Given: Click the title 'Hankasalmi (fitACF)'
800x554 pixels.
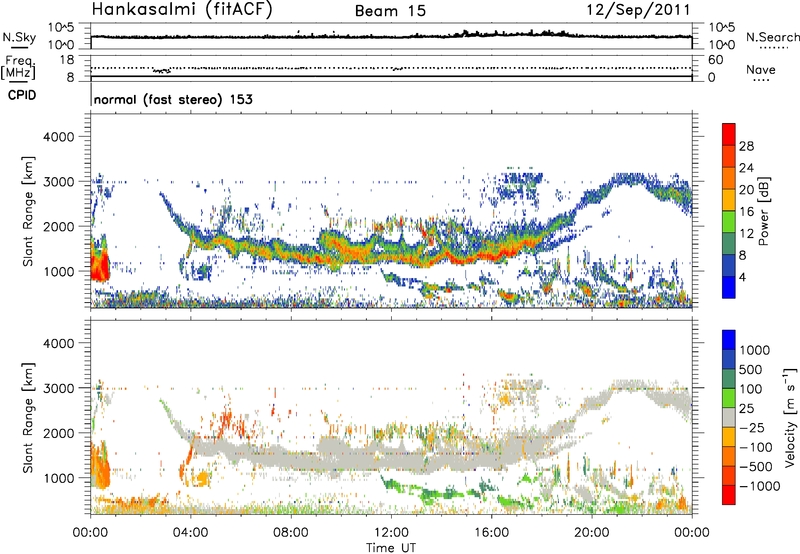Looking at the screenshot, I should click(182, 10).
